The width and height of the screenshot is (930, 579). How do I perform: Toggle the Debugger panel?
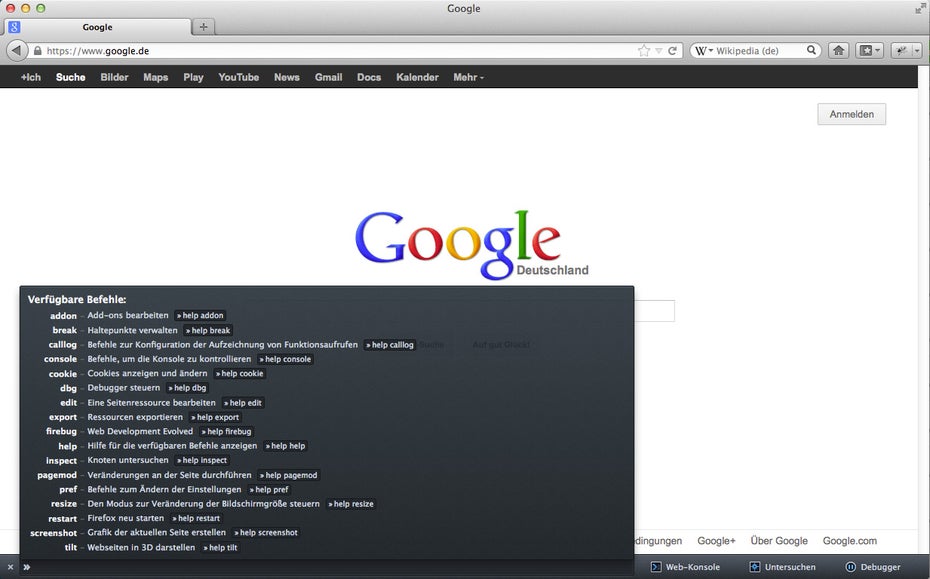872,567
